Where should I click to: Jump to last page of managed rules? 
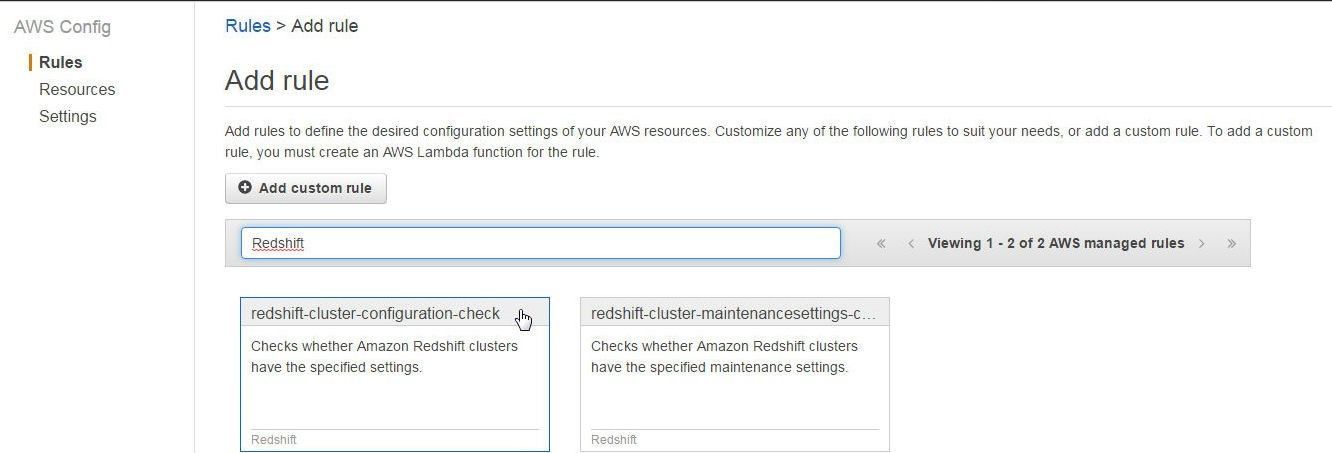1231,243
